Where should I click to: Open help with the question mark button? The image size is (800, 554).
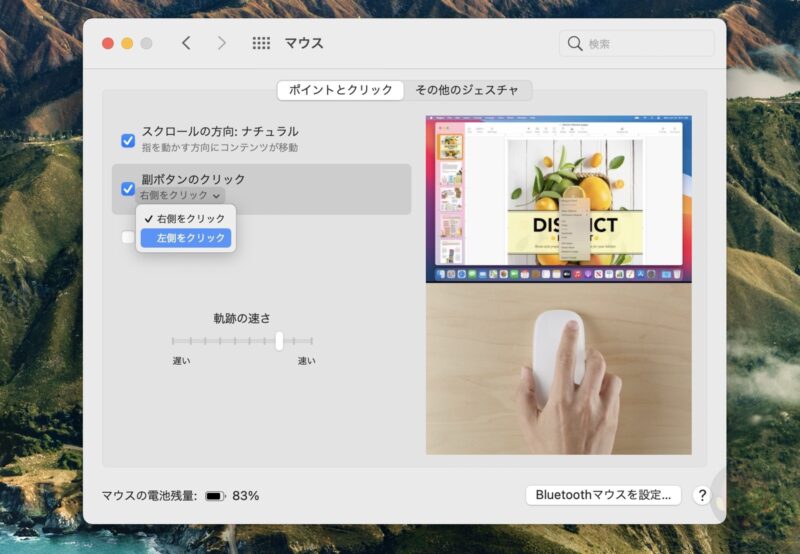[x=702, y=495]
